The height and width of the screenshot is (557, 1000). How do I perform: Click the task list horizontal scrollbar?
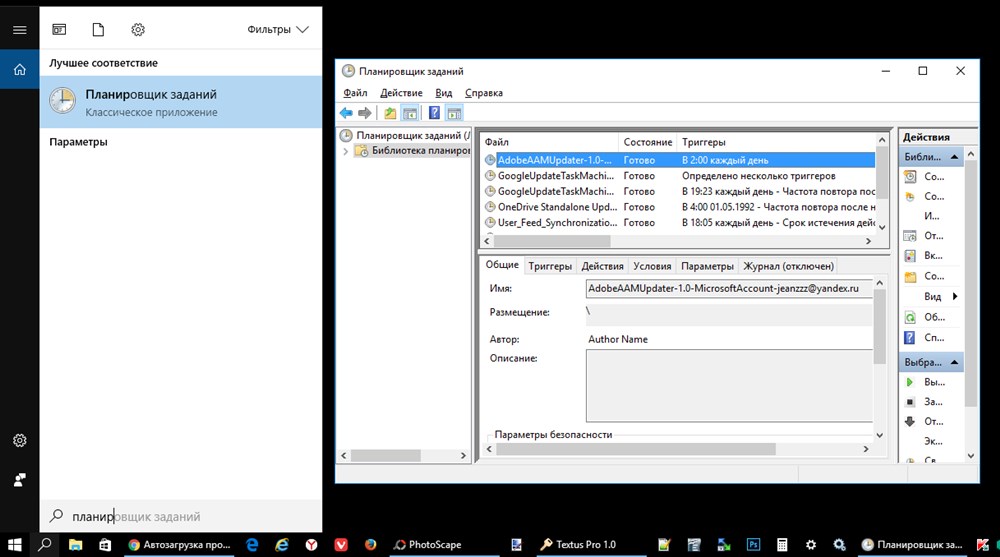pos(552,241)
